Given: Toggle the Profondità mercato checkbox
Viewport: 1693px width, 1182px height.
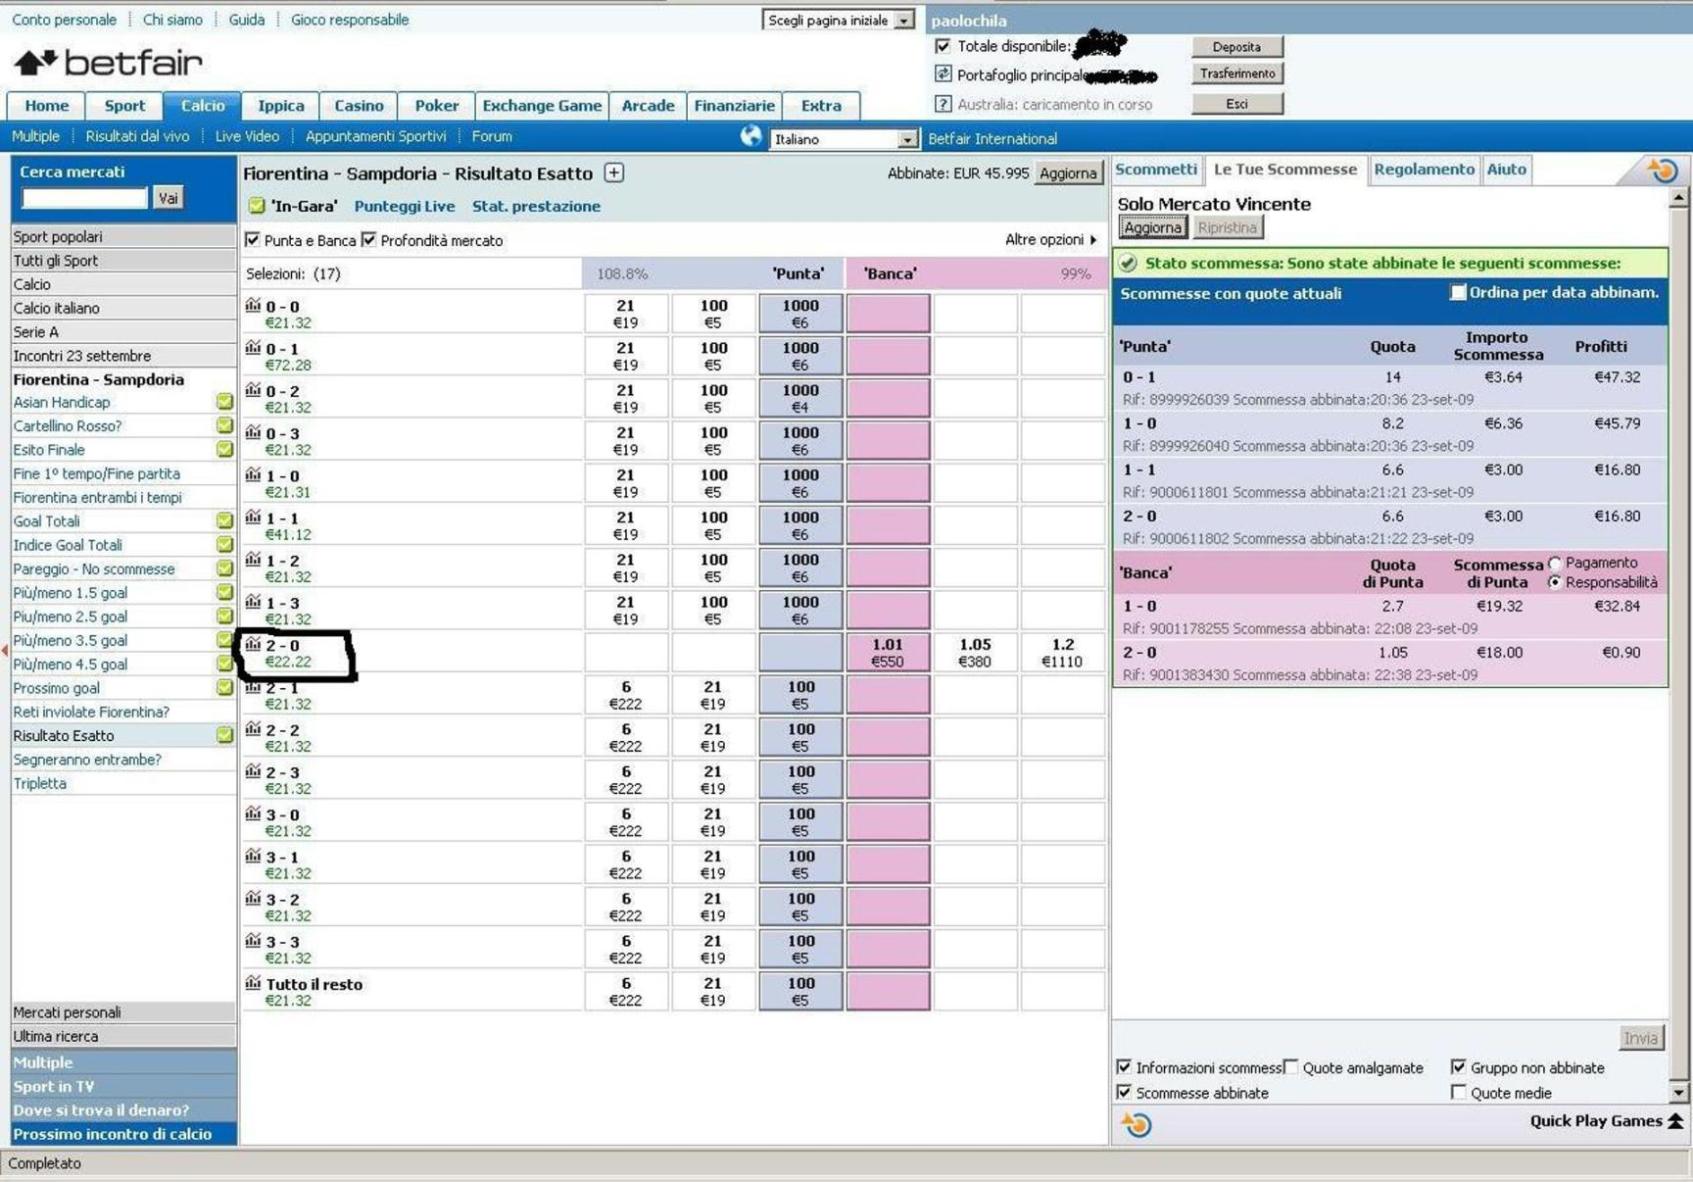Looking at the screenshot, I should [x=369, y=240].
